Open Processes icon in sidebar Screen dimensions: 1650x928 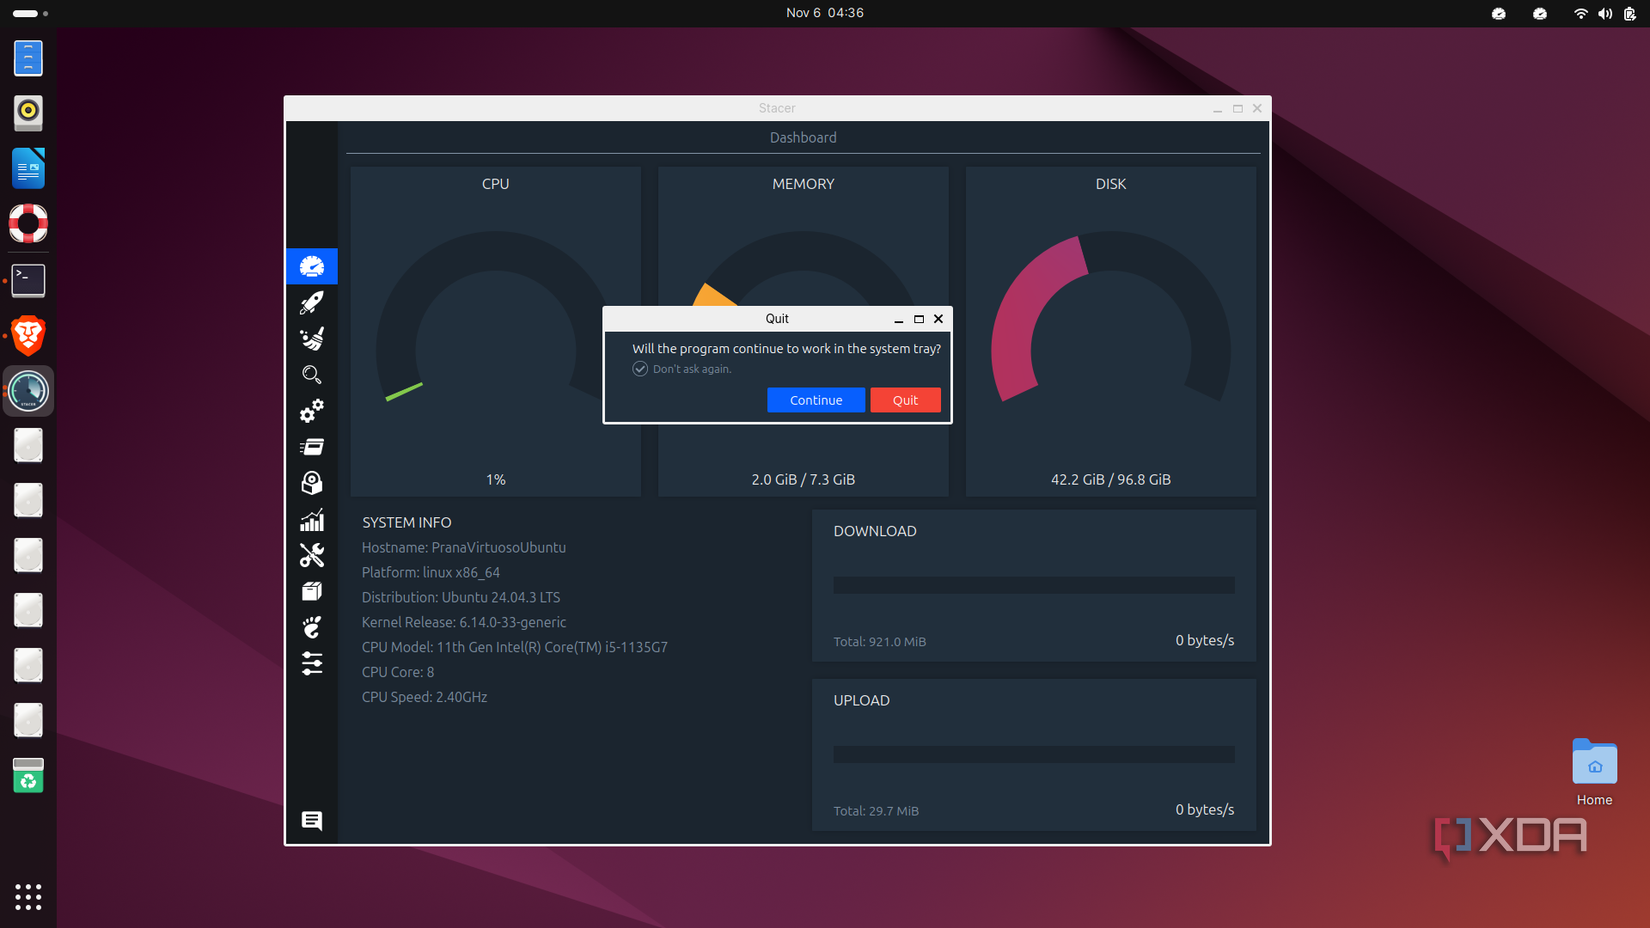[x=312, y=447]
